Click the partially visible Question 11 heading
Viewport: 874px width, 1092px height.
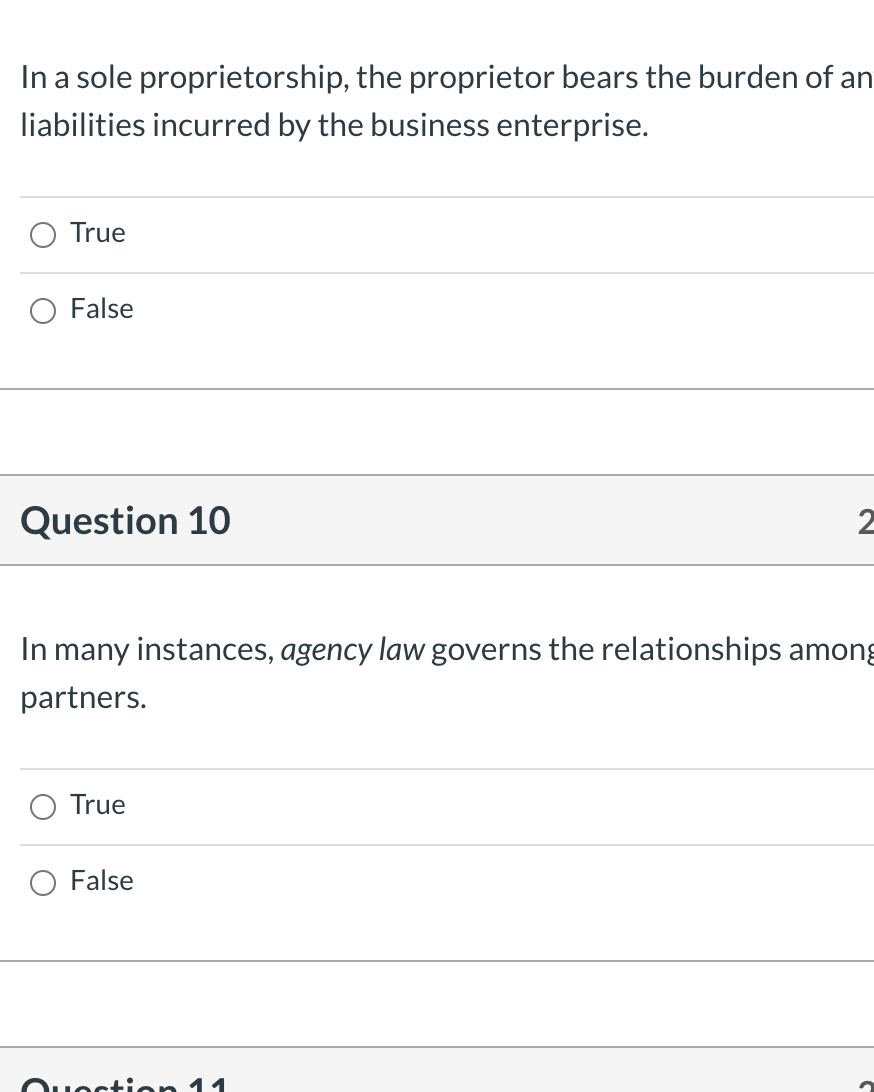tap(125, 1084)
